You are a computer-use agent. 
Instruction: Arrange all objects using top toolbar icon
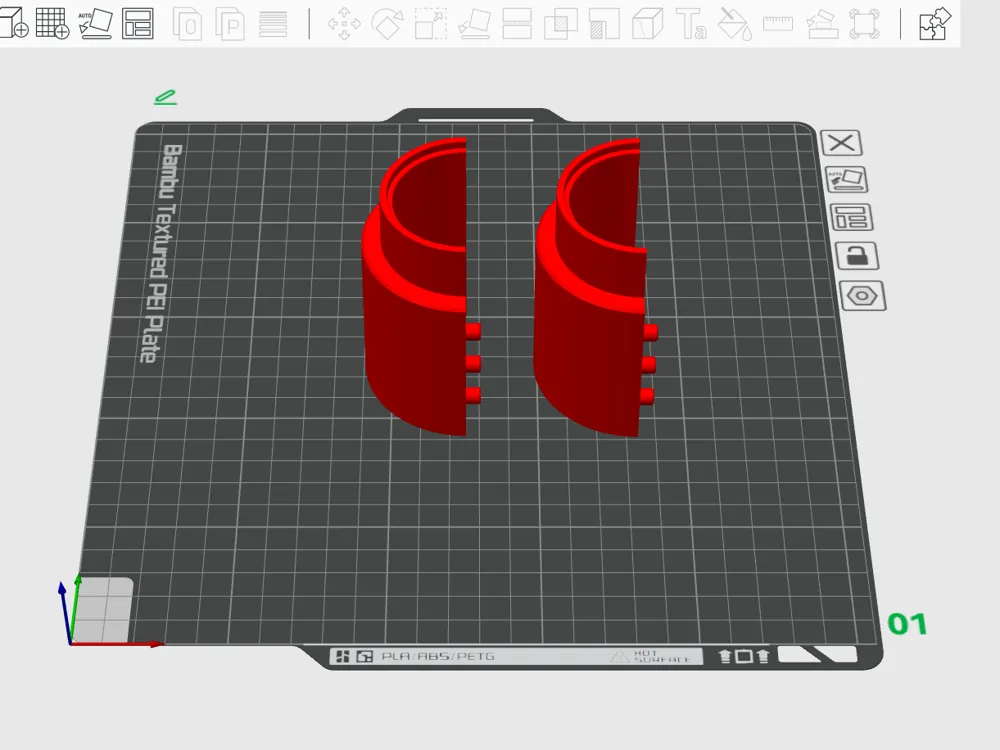(138, 24)
